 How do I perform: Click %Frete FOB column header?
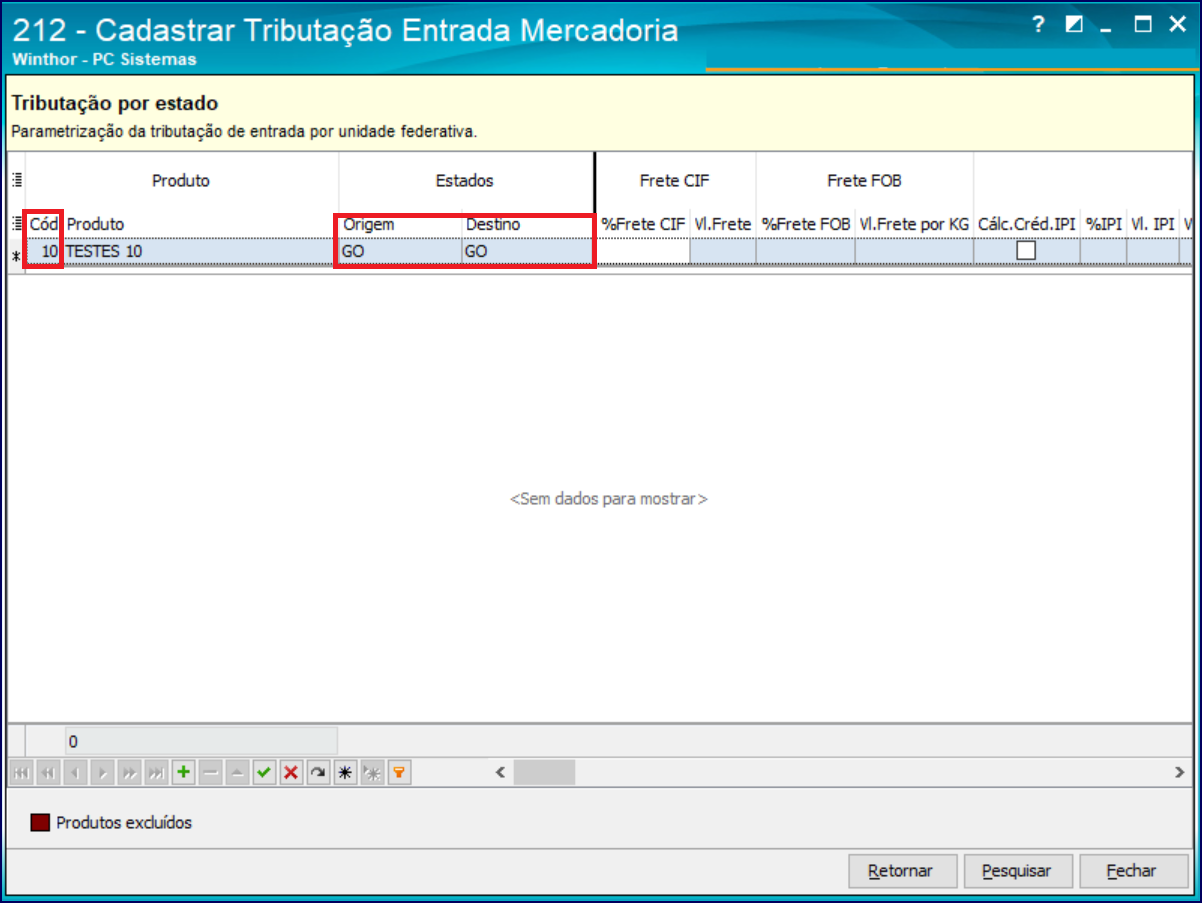(x=806, y=224)
